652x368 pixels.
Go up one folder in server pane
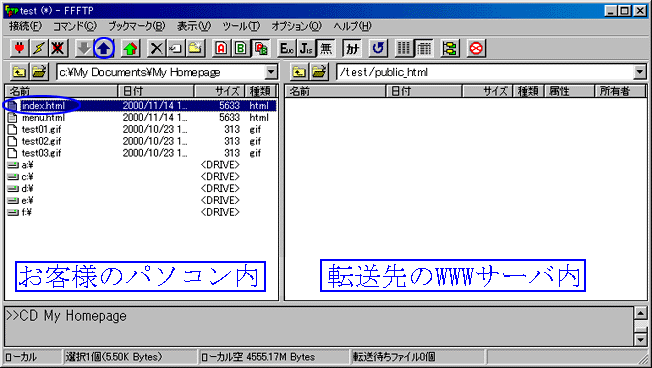click(299, 72)
